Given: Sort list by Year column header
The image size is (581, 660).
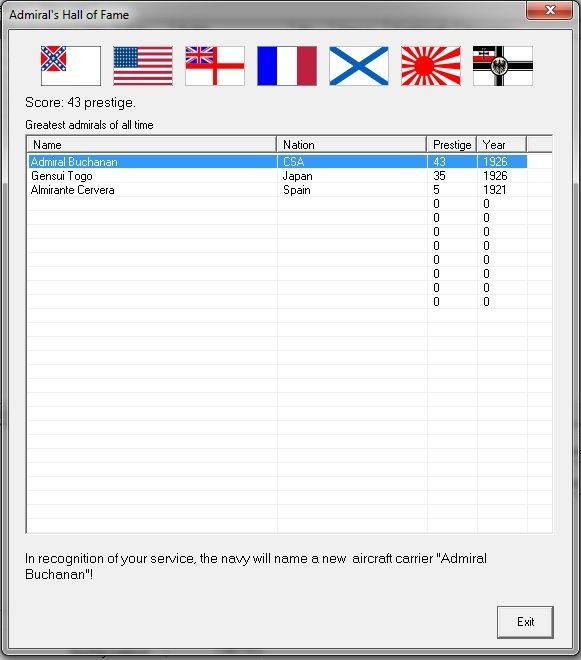Looking at the screenshot, I should [x=501, y=144].
